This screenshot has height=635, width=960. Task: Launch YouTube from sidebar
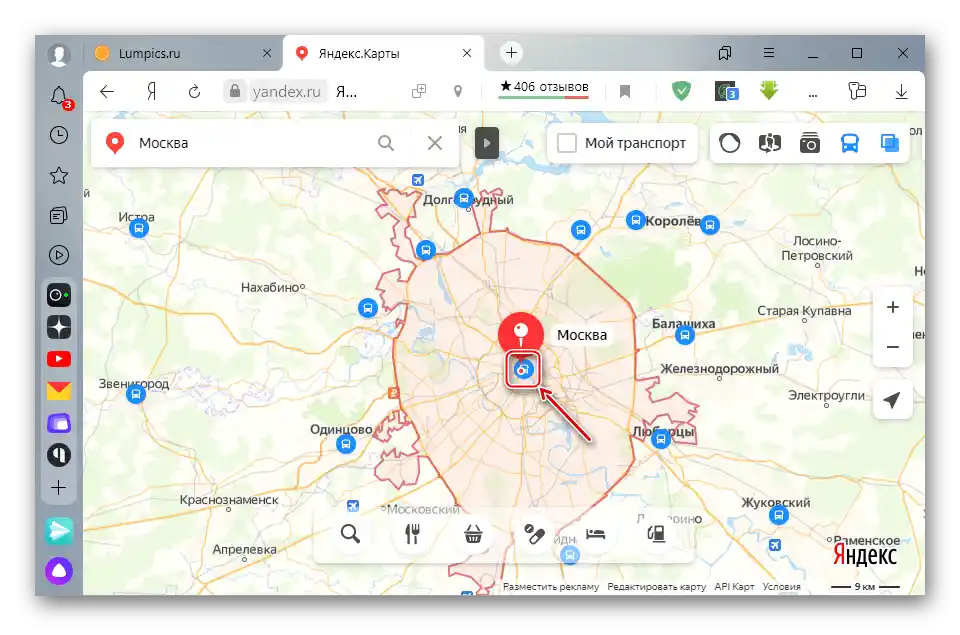[59, 359]
